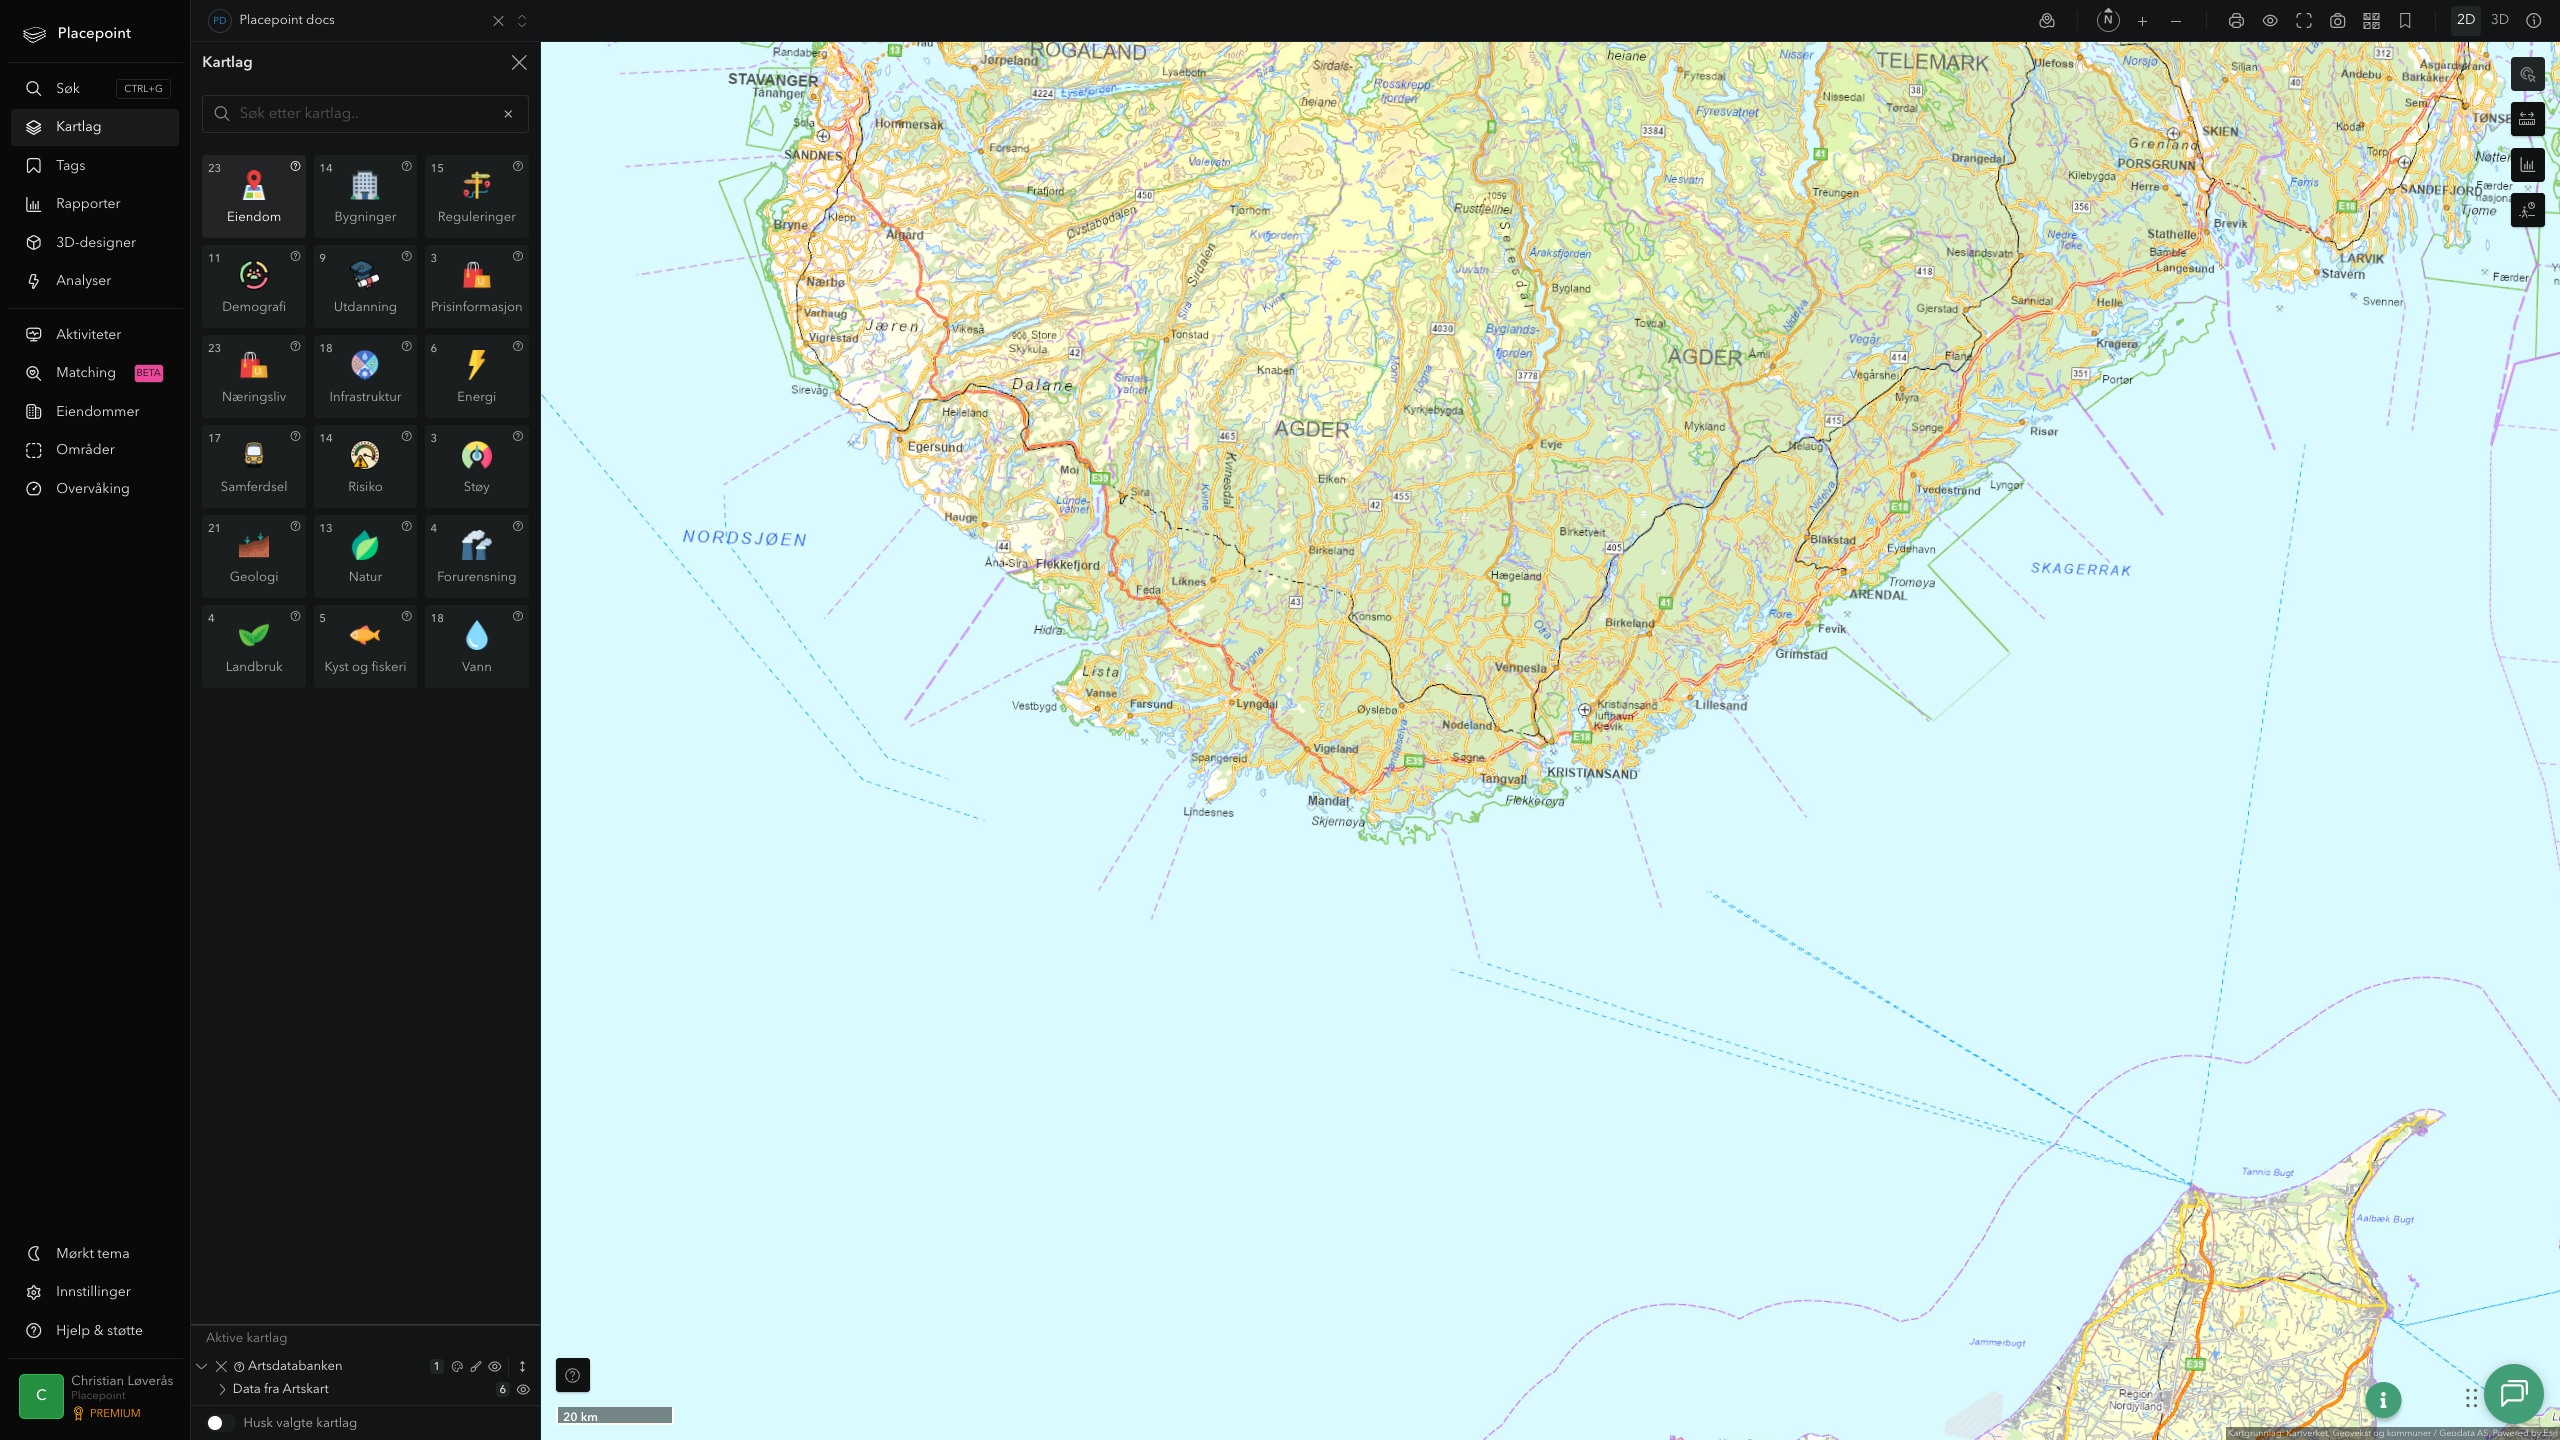
Task: Hide the Data fra Artskart sublayer
Action: click(x=523, y=1389)
